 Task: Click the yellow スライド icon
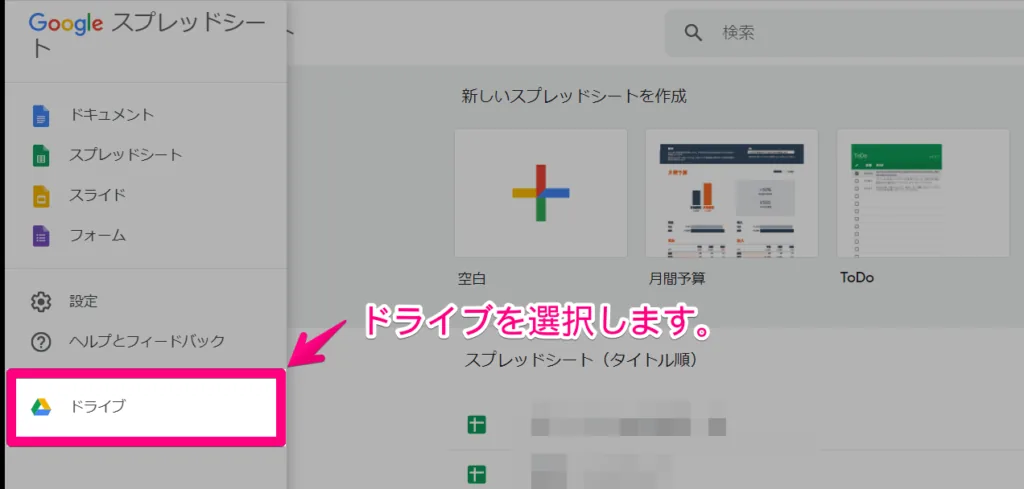click(x=41, y=196)
